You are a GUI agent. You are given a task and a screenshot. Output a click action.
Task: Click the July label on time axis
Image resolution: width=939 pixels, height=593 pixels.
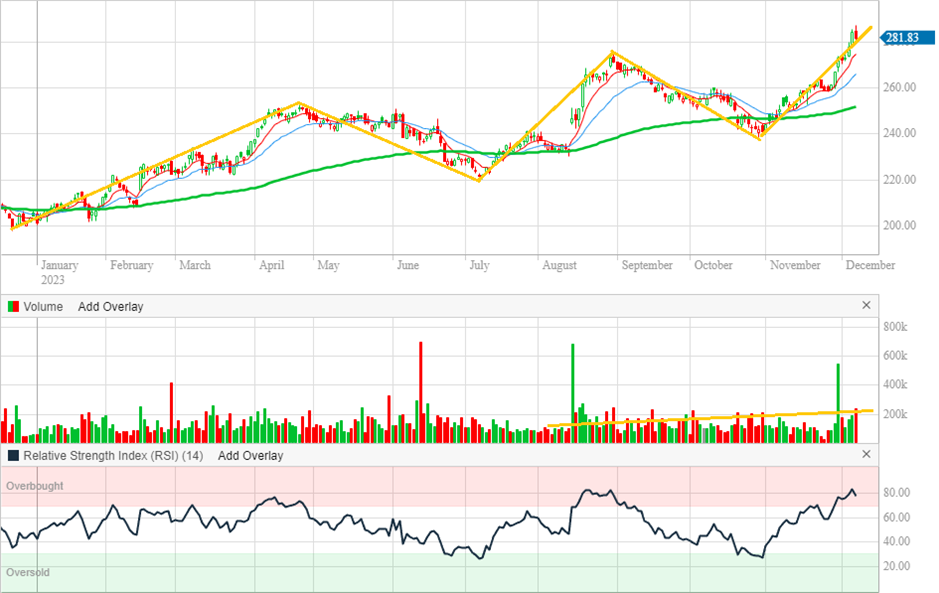coord(479,266)
